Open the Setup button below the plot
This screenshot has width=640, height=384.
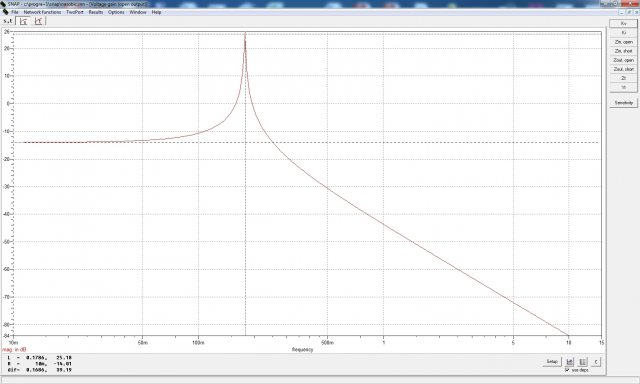(x=552, y=362)
